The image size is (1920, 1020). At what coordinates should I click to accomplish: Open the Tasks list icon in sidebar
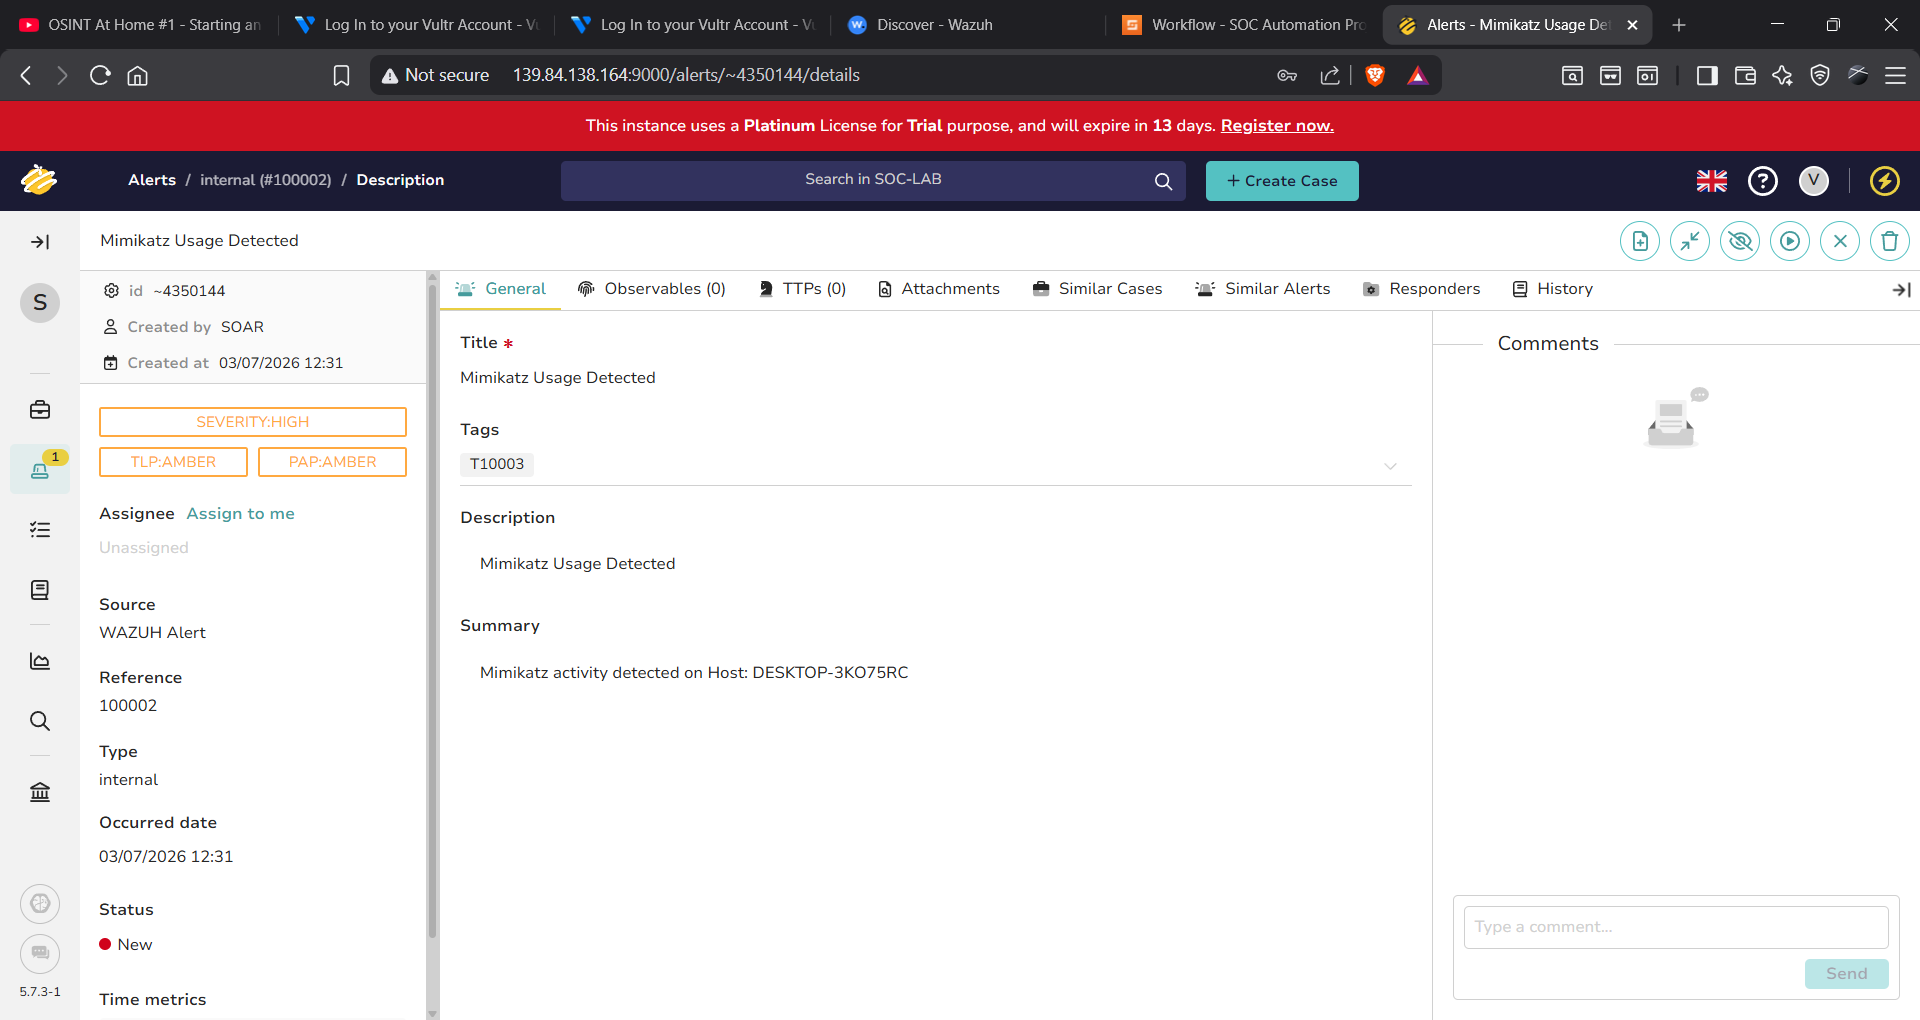pos(40,530)
